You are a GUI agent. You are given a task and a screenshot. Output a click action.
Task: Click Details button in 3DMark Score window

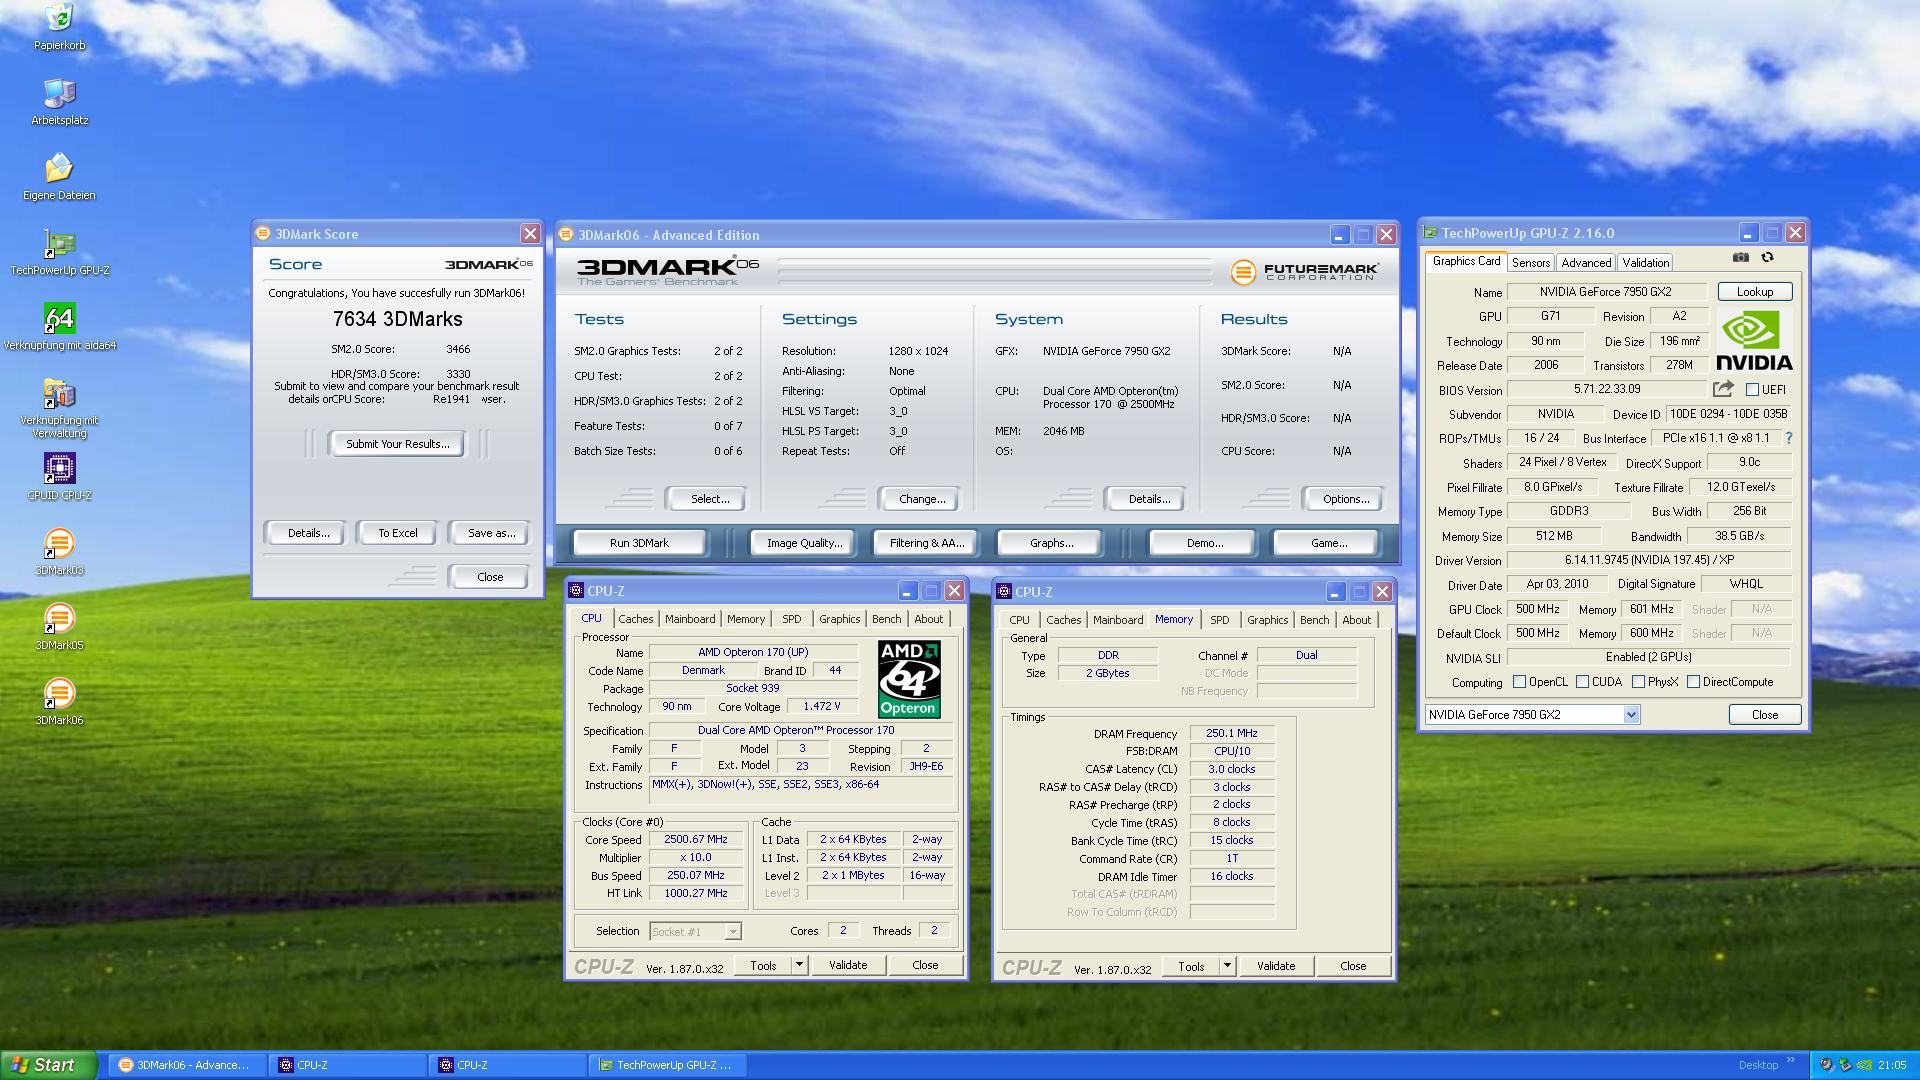click(x=308, y=533)
